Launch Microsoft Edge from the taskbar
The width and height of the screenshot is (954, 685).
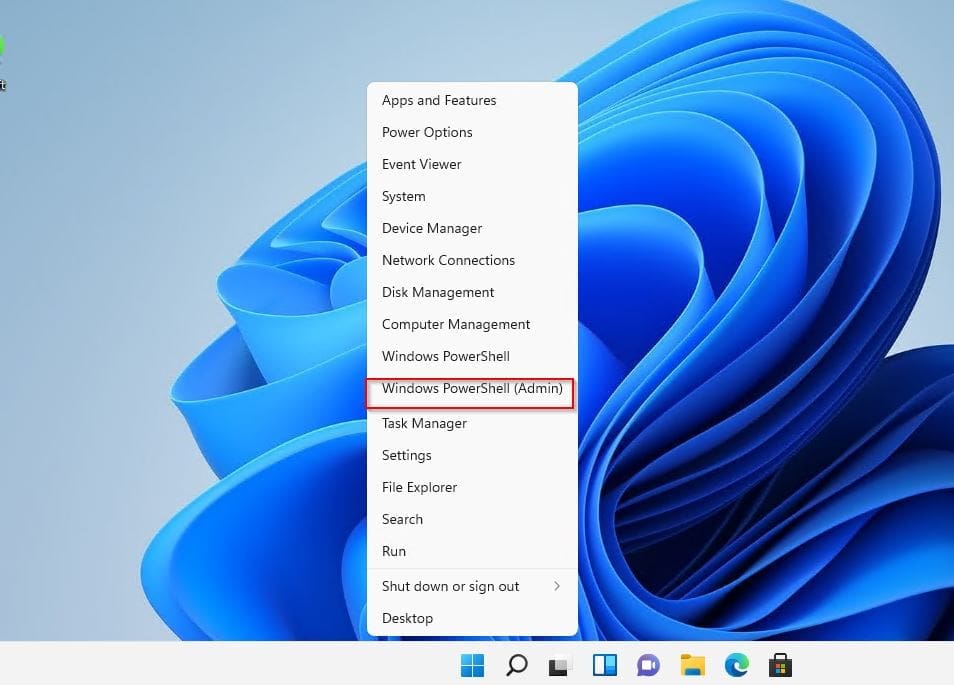(736, 665)
